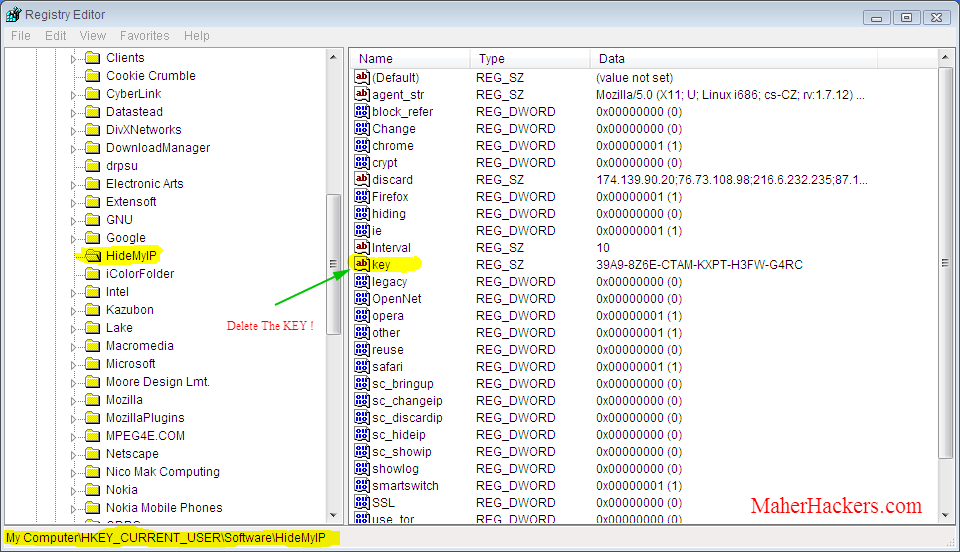Click the smartswitch DWORD value icon

pos(362,485)
